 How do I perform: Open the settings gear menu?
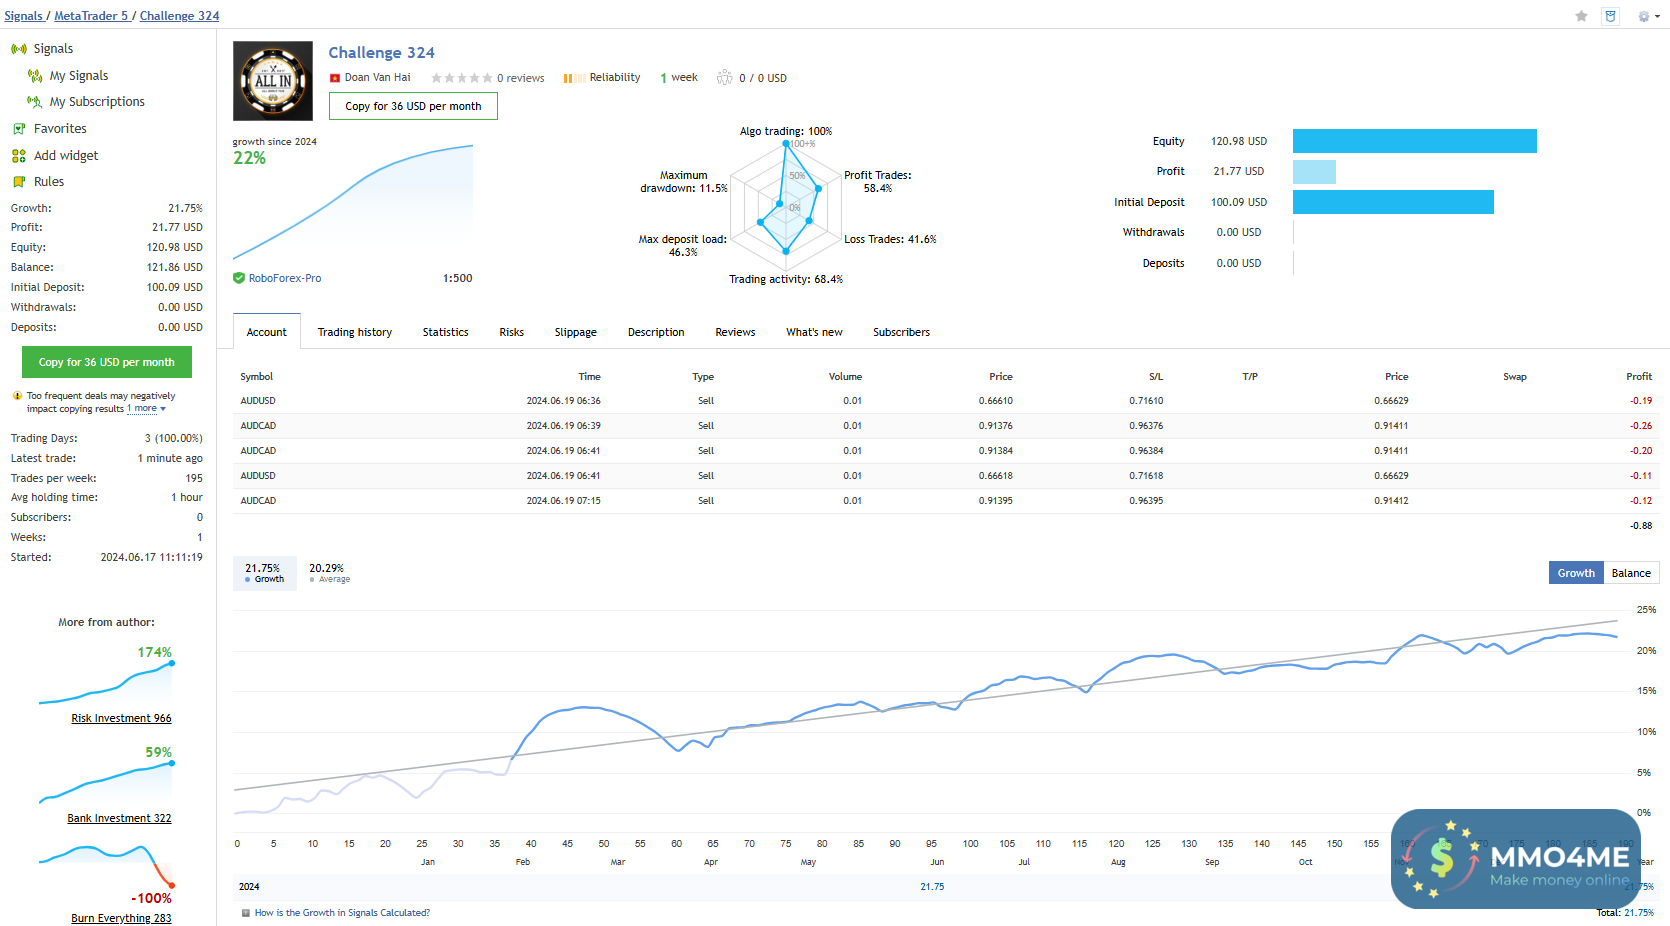(1643, 16)
